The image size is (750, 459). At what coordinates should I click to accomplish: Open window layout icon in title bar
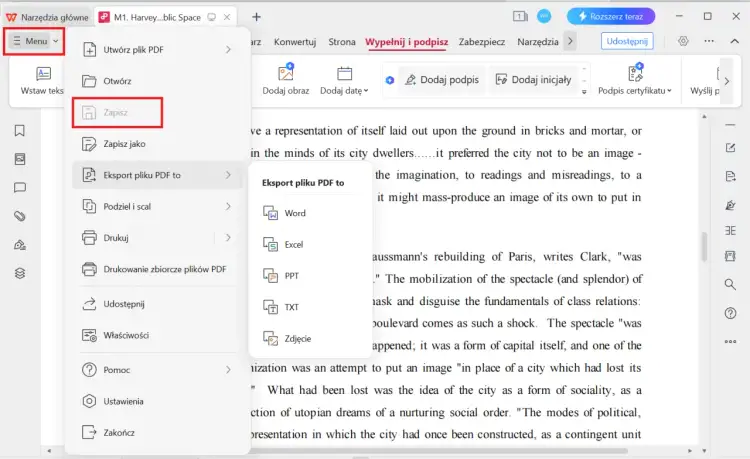pyautogui.click(x=520, y=17)
